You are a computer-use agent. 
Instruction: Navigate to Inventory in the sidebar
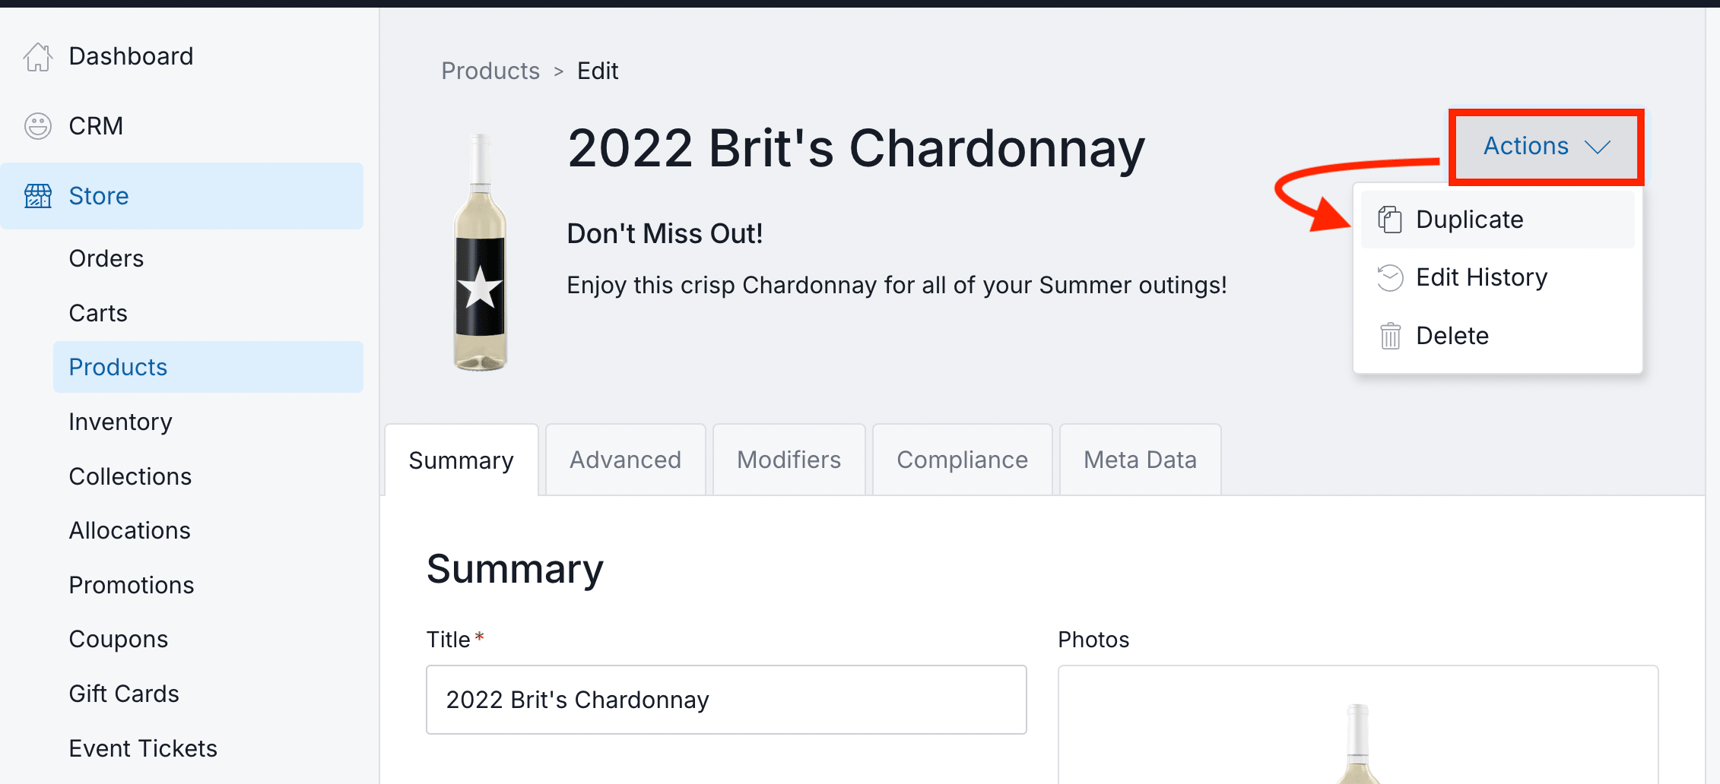[x=120, y=422]
